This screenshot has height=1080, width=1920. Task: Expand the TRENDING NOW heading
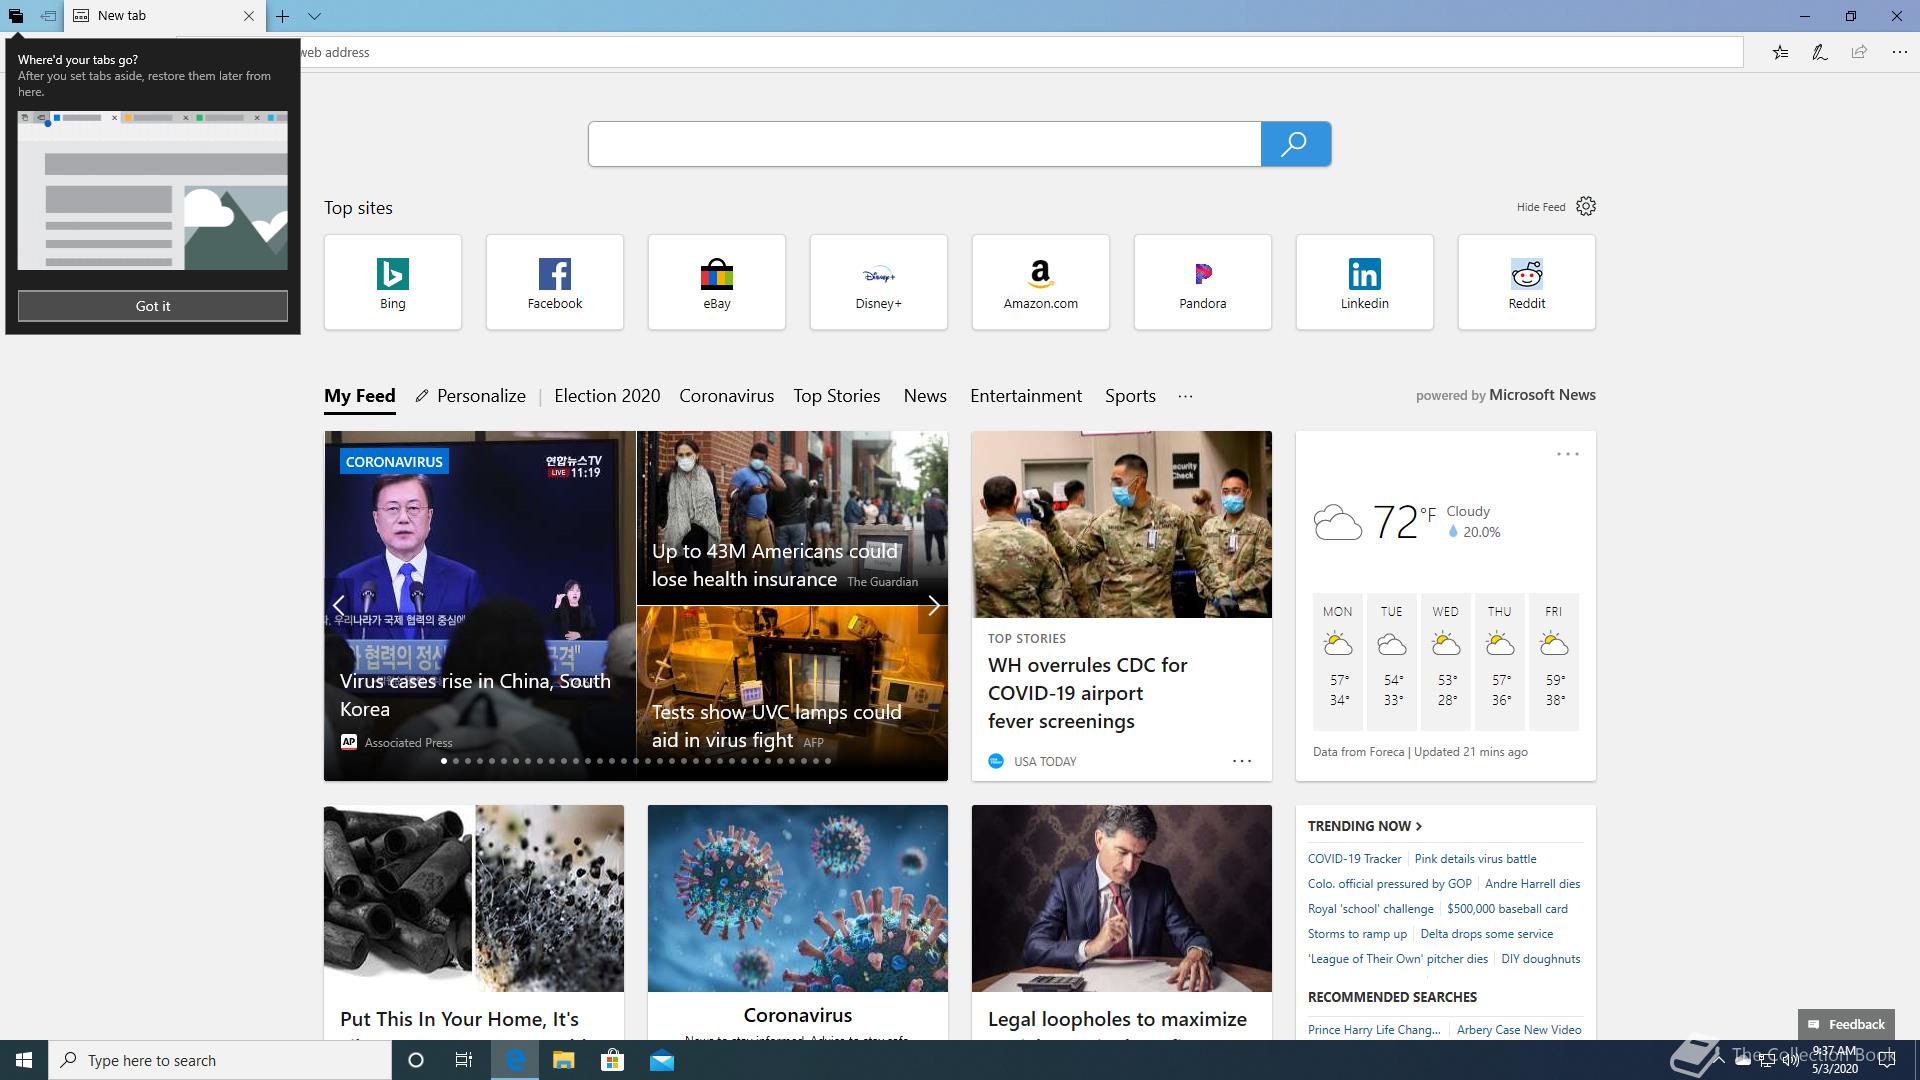click(x=1365, y=826)
